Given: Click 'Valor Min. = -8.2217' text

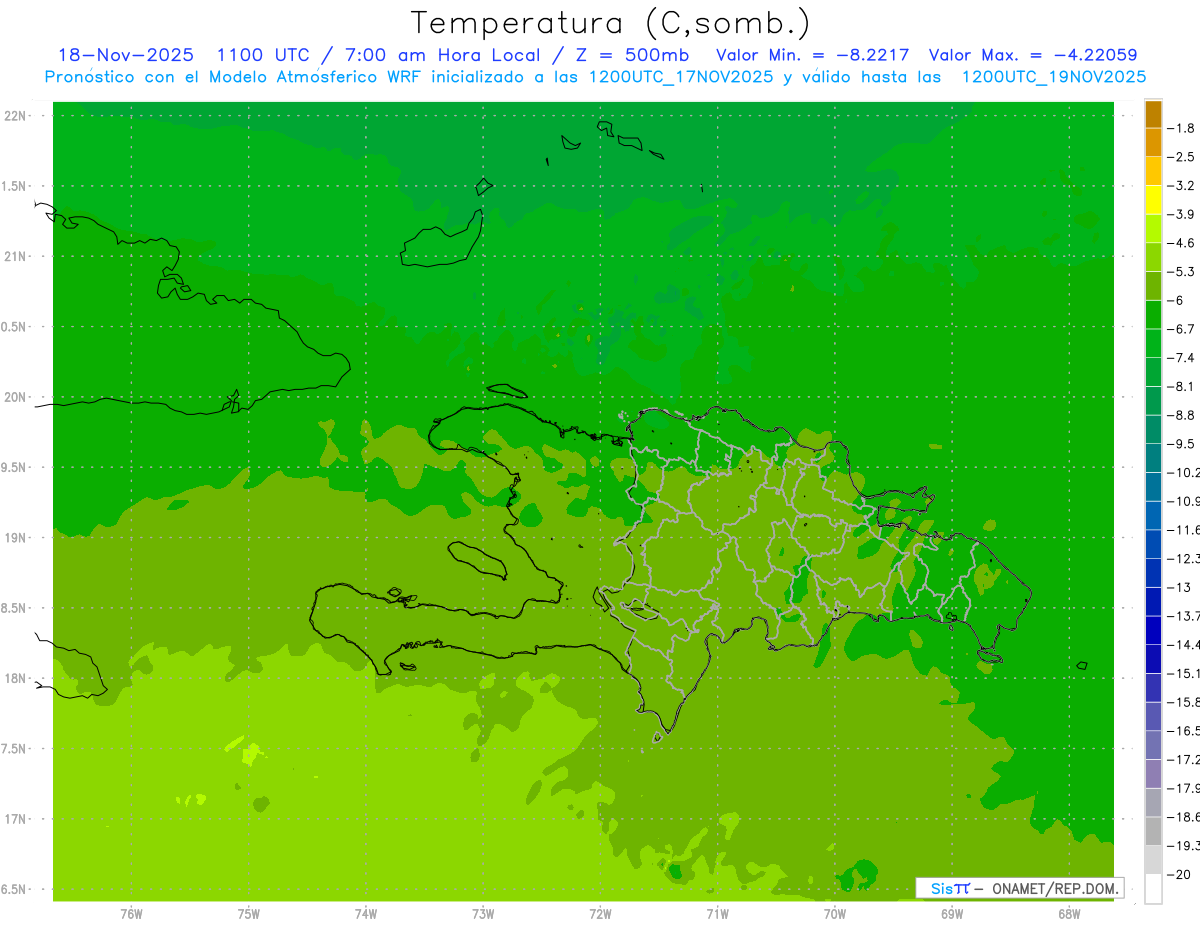Looking at the screenshot, I should (x=812, y=55).
